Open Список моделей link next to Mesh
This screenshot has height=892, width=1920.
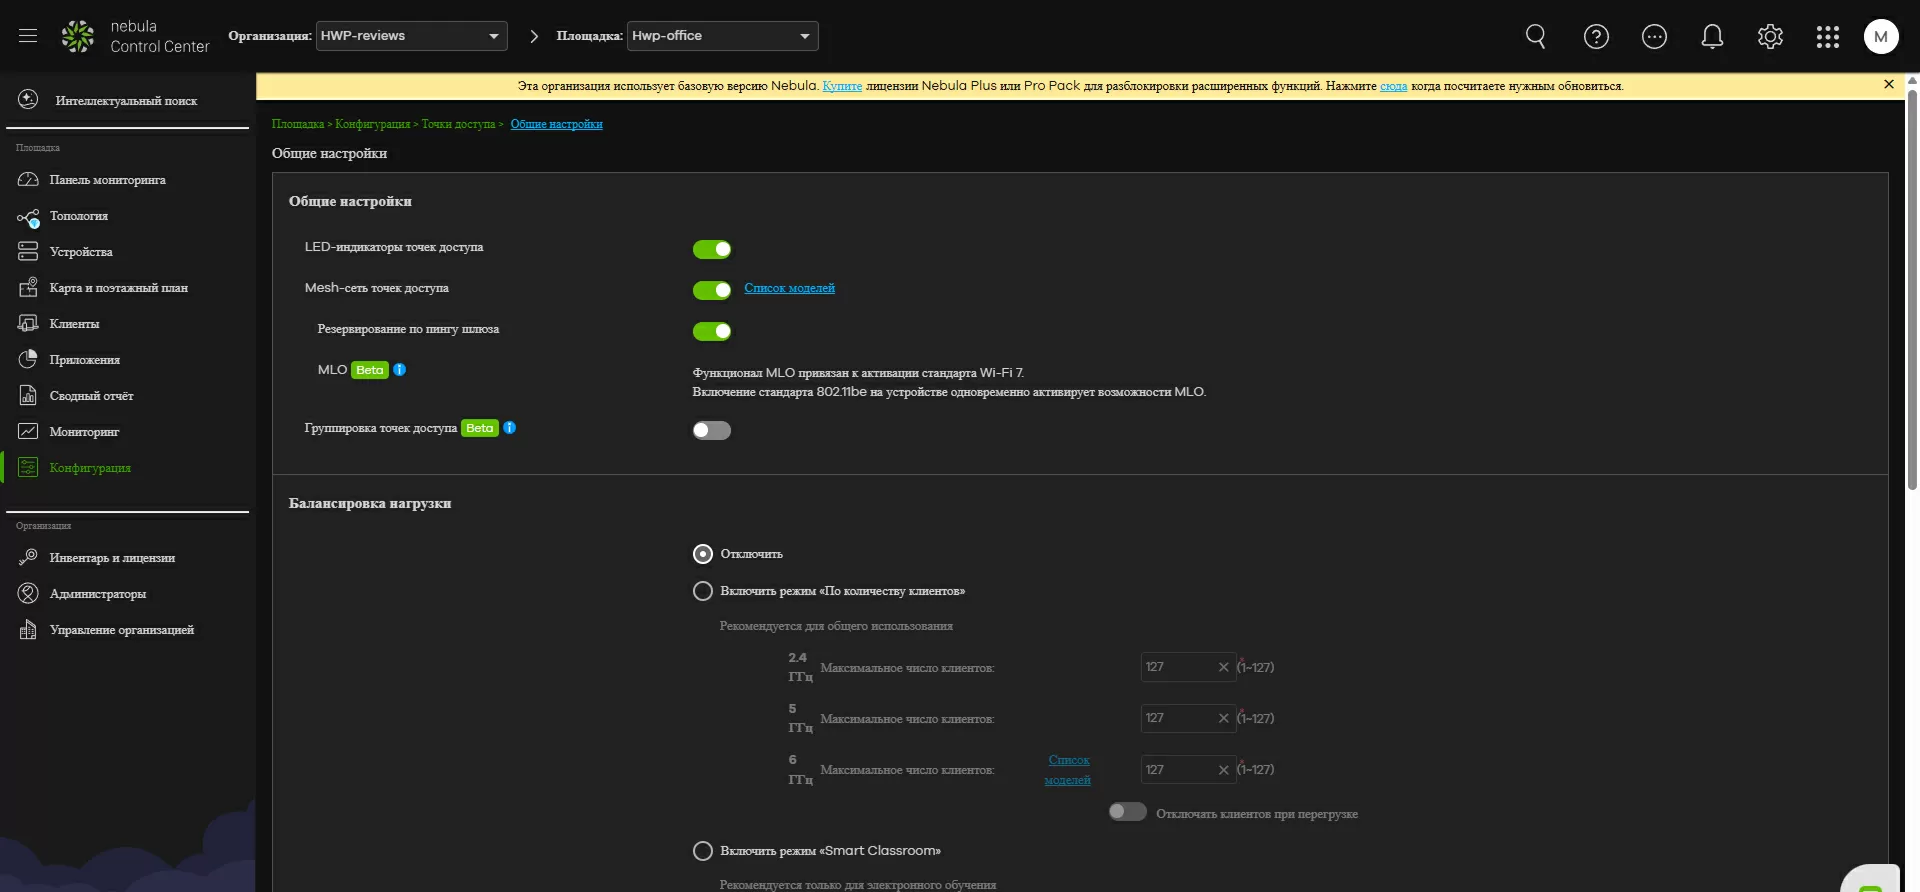[789, 288]
